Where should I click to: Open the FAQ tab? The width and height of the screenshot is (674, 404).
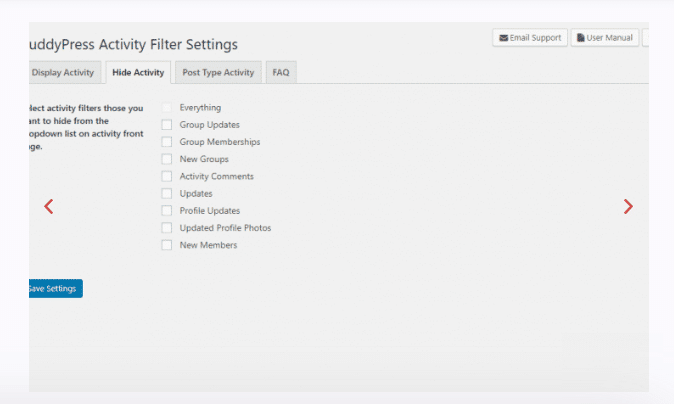tap(281, 72)
